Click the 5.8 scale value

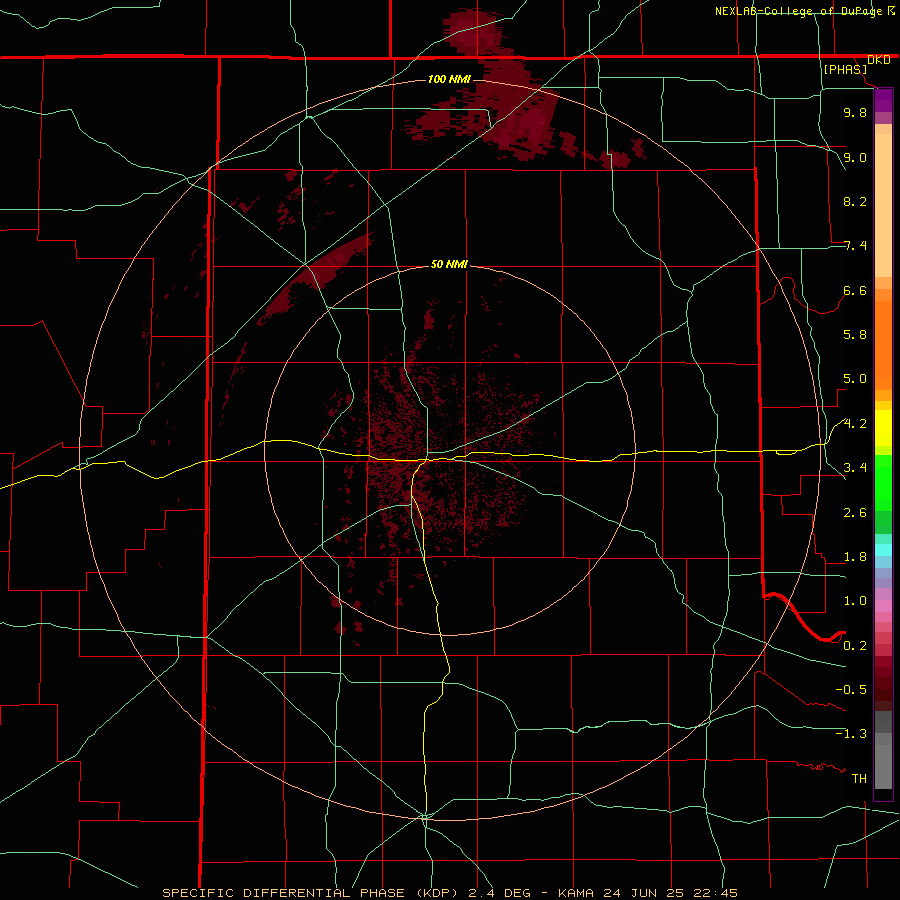coord(855,335)
